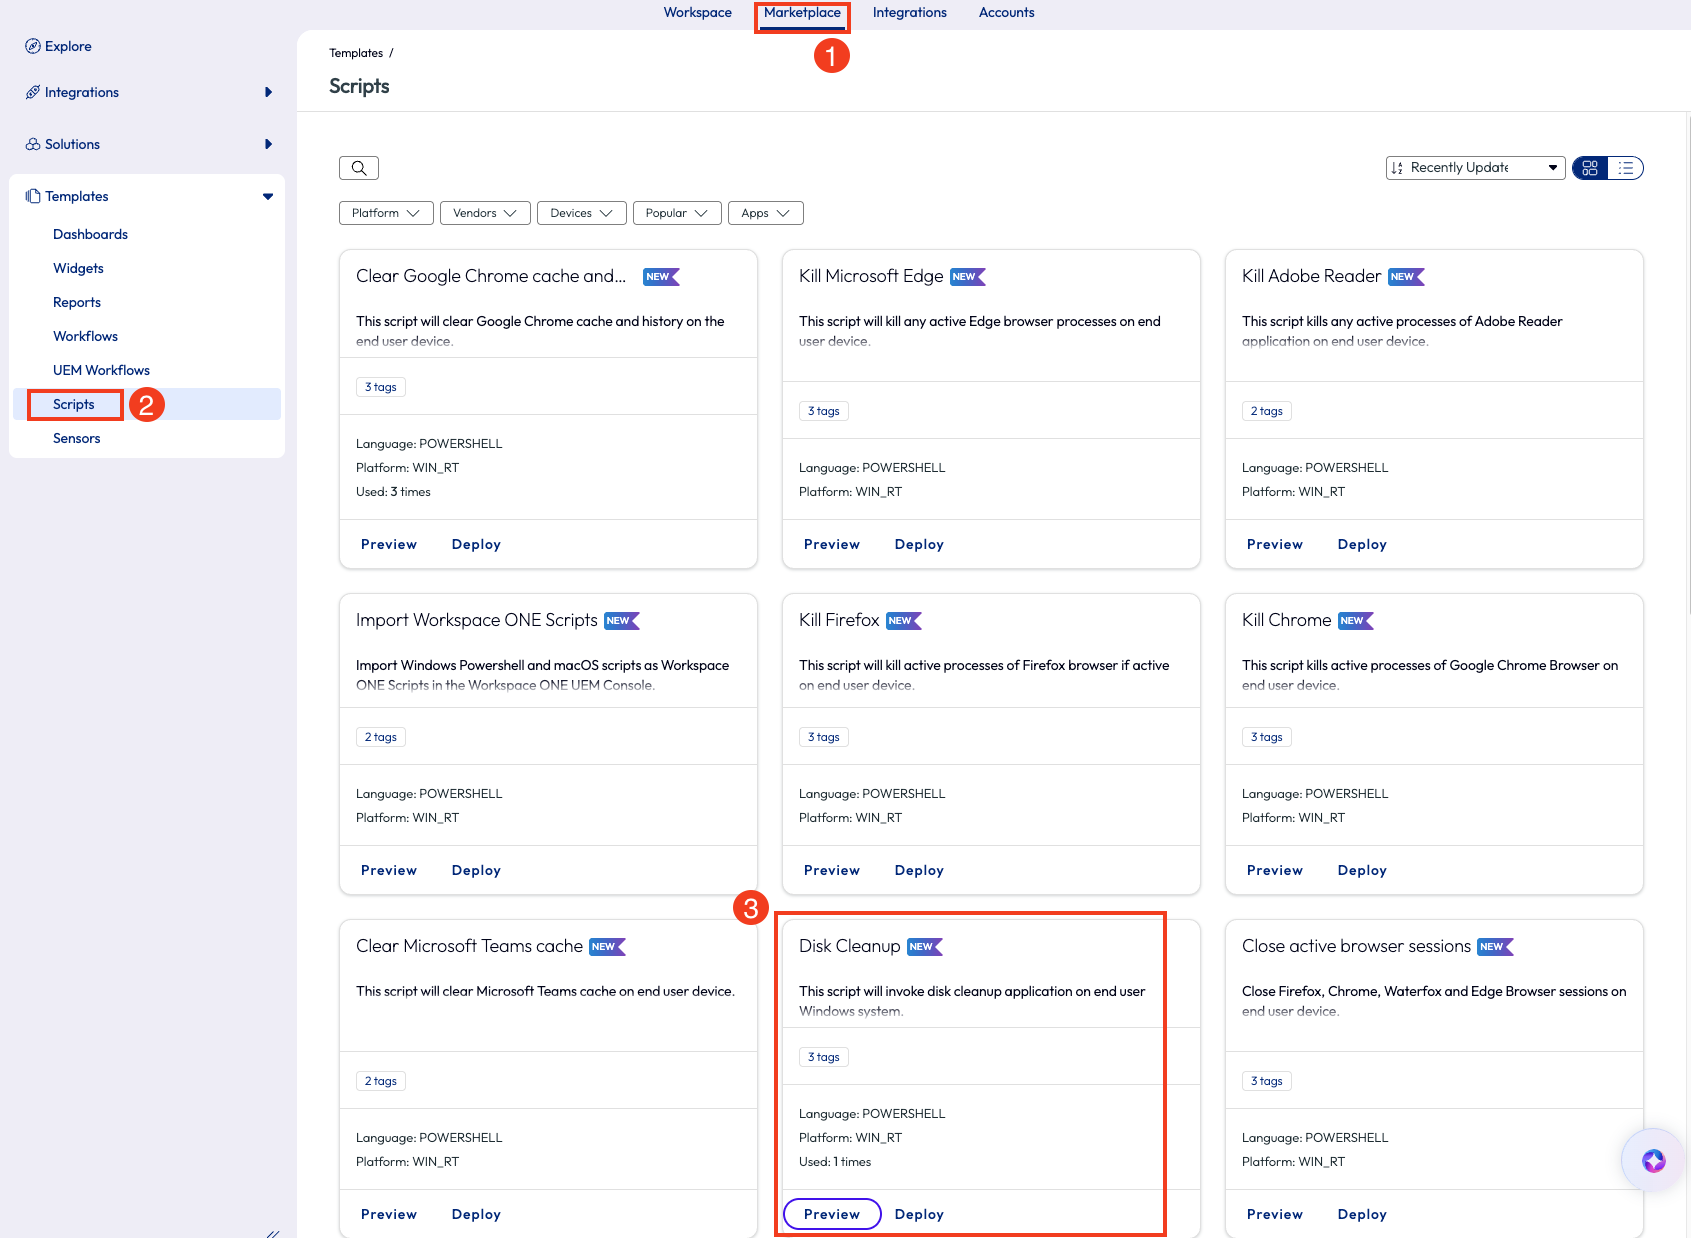Screen dimensions: 1691x1238
Task: Open the Recently Updated sort dropdown
Action: pyautogui.click(x=1474, y=168)
